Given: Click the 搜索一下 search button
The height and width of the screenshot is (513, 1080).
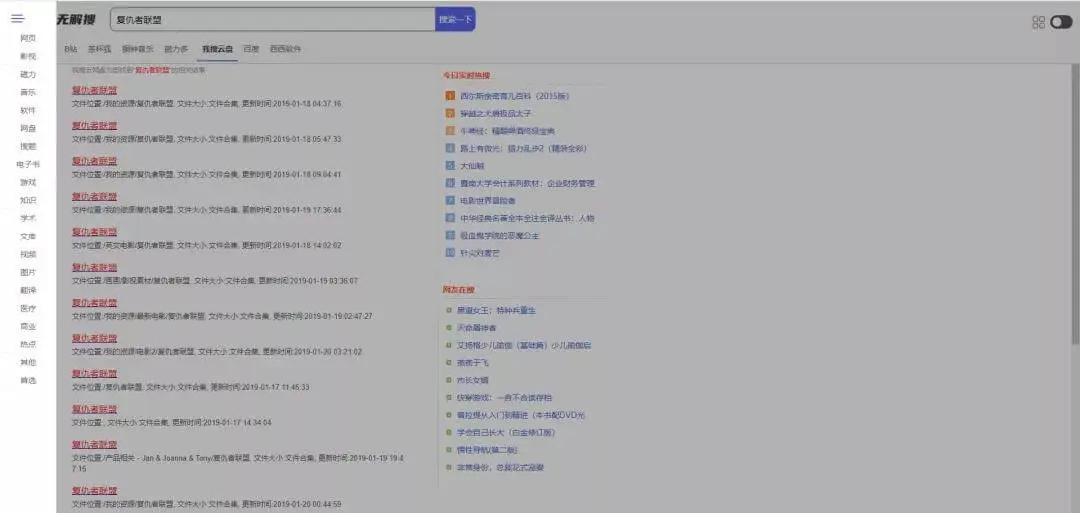Looking at the screenshot, I should pos(455,19).
